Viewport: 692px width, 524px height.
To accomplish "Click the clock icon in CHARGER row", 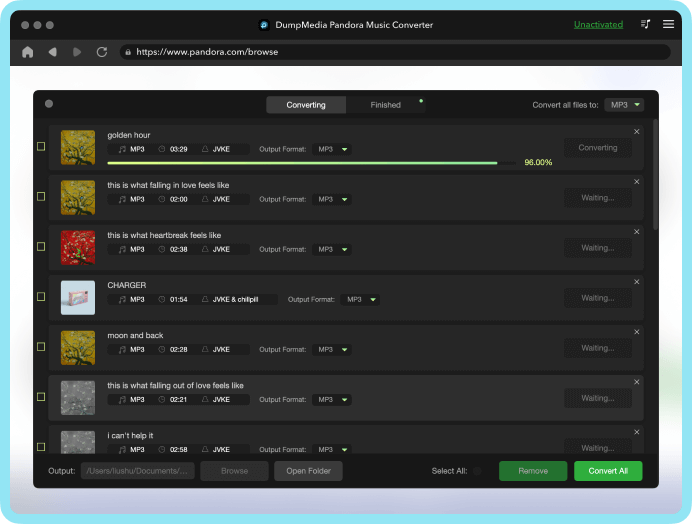I will 162,299.
